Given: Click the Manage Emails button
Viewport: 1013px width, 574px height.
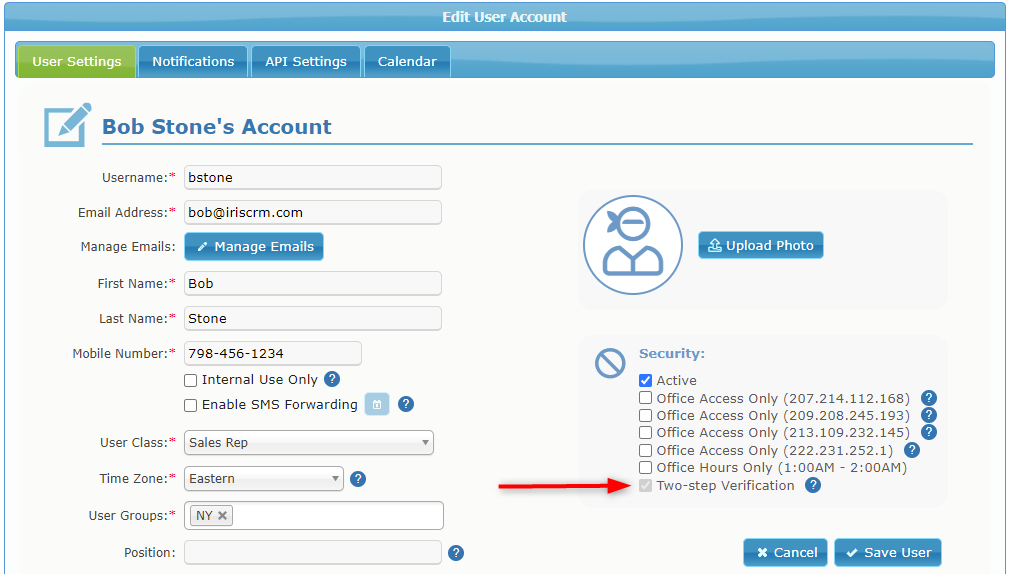Looking at the screenshot, I should (254, 246).
